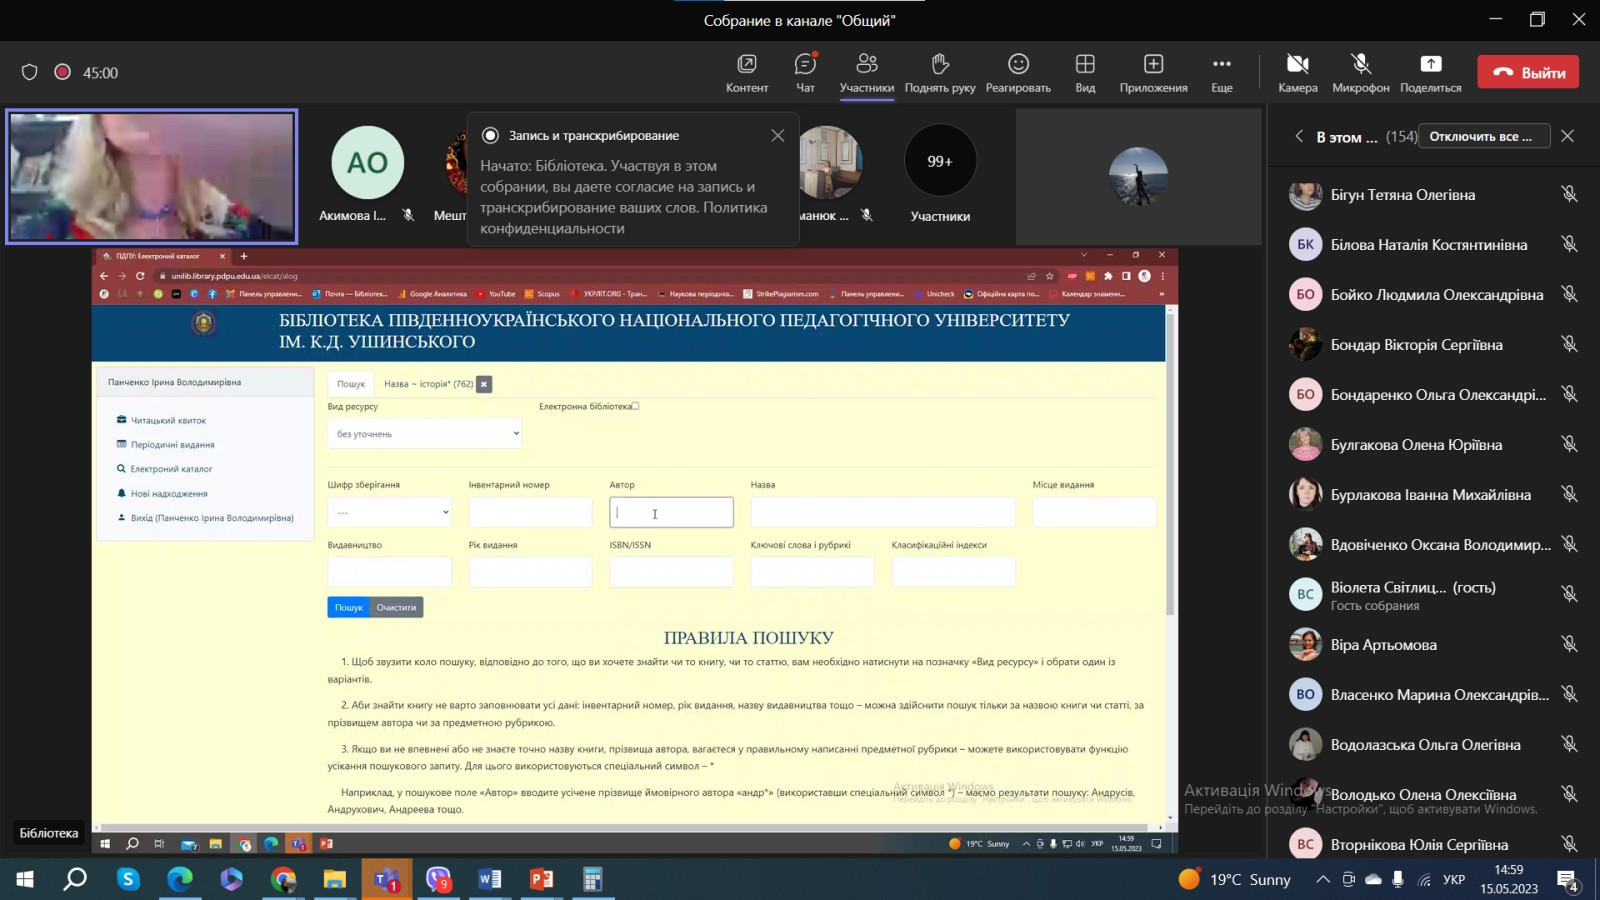Click the Автор input field

(x=671, y=512)
